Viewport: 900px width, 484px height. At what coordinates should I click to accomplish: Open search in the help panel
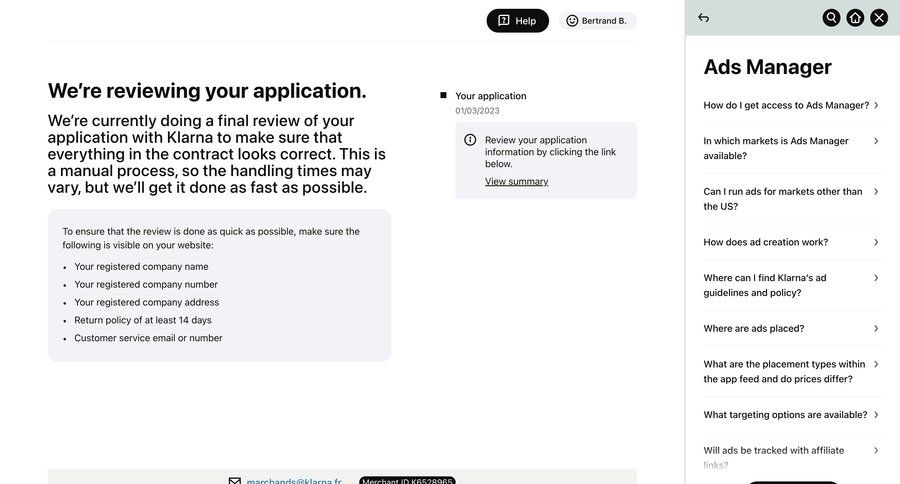coord(831,18)
